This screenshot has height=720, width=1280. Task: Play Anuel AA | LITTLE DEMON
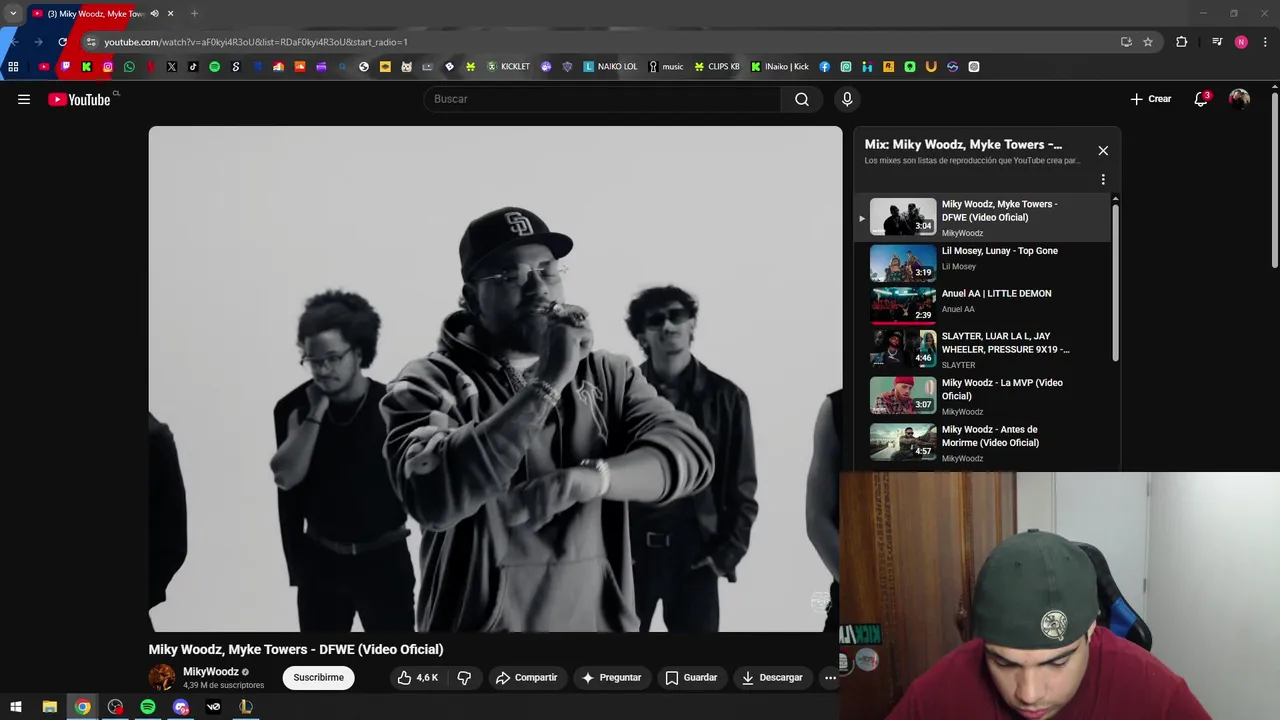tap(984, 305)
